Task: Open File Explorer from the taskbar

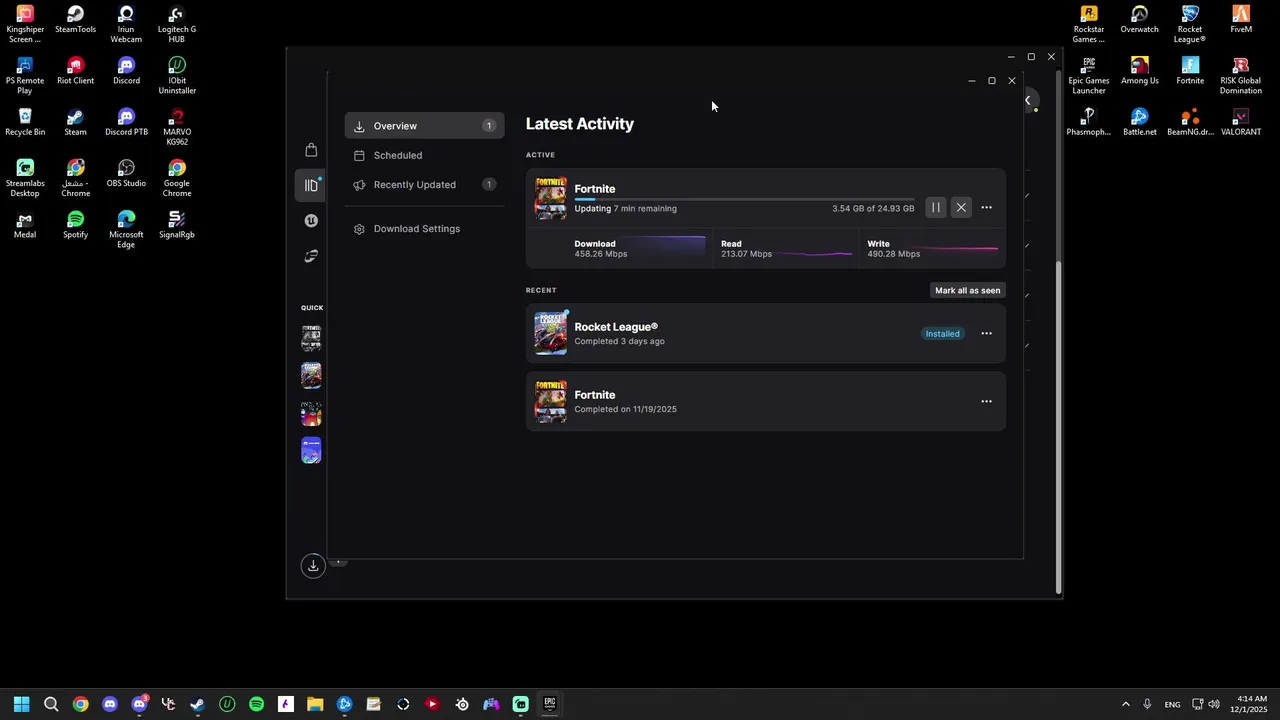Action: point(315,704)
